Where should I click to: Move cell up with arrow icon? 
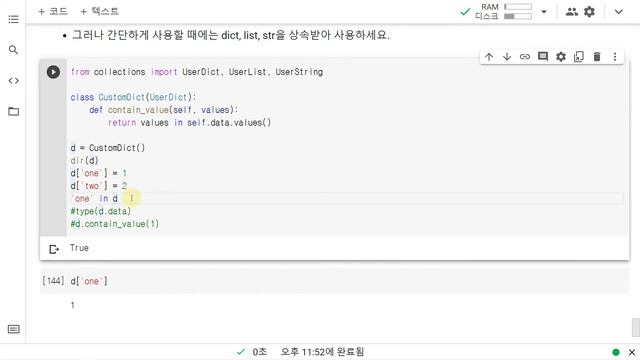point(489,57)
